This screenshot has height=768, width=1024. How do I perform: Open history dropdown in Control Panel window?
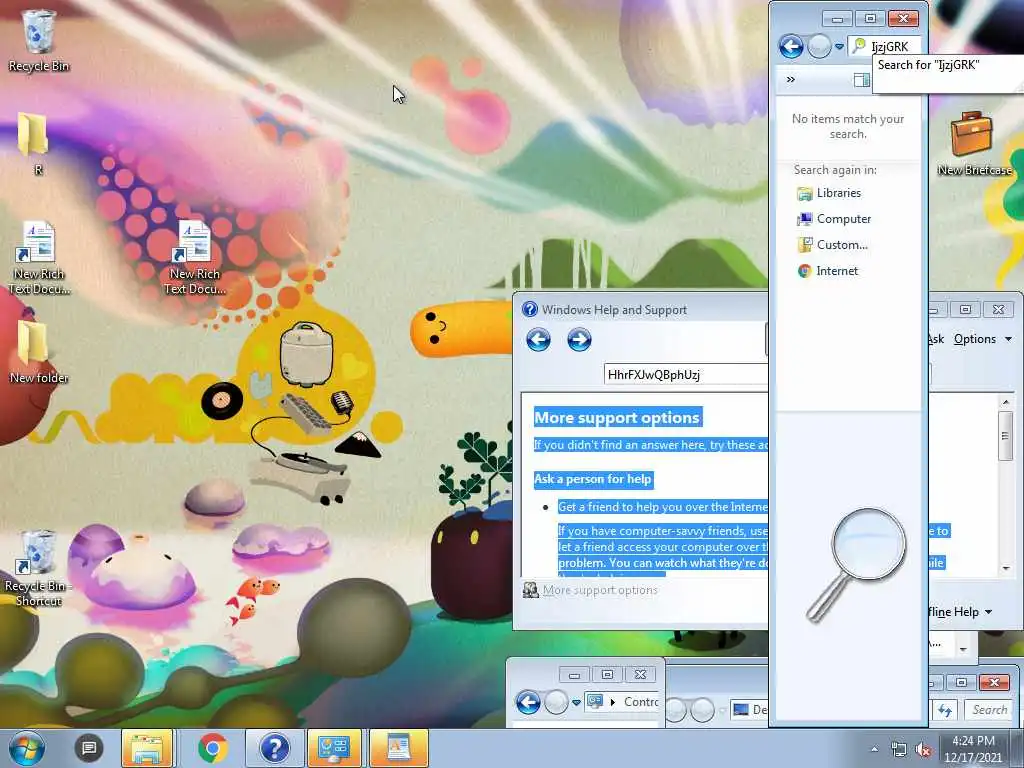pos(576,703)
